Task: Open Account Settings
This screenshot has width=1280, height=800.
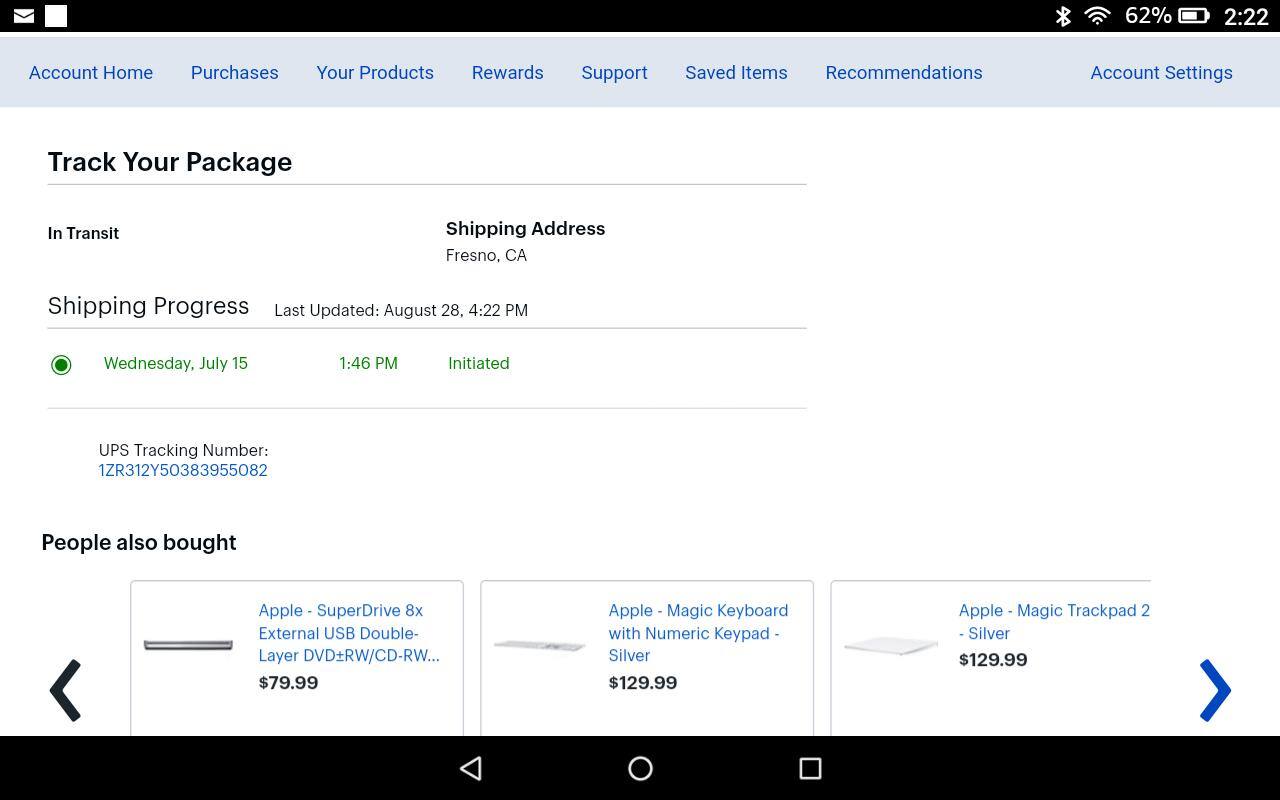Action: [1161, 73]
